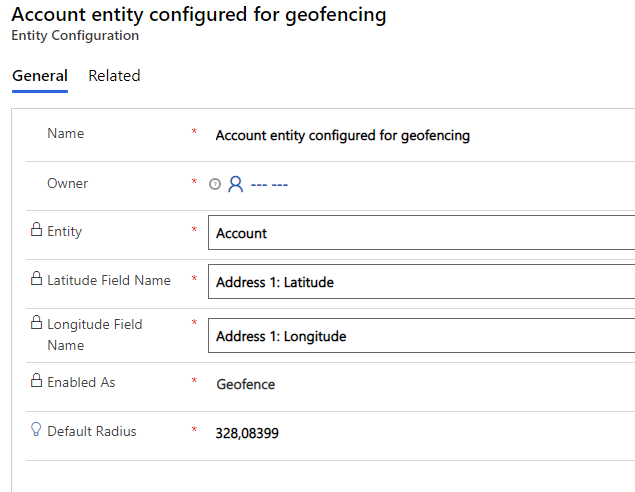Screen dimensions: 635x492
Task: Click the Longitude Field Name label
Action: pyautogui.click(x=95, y=334)
